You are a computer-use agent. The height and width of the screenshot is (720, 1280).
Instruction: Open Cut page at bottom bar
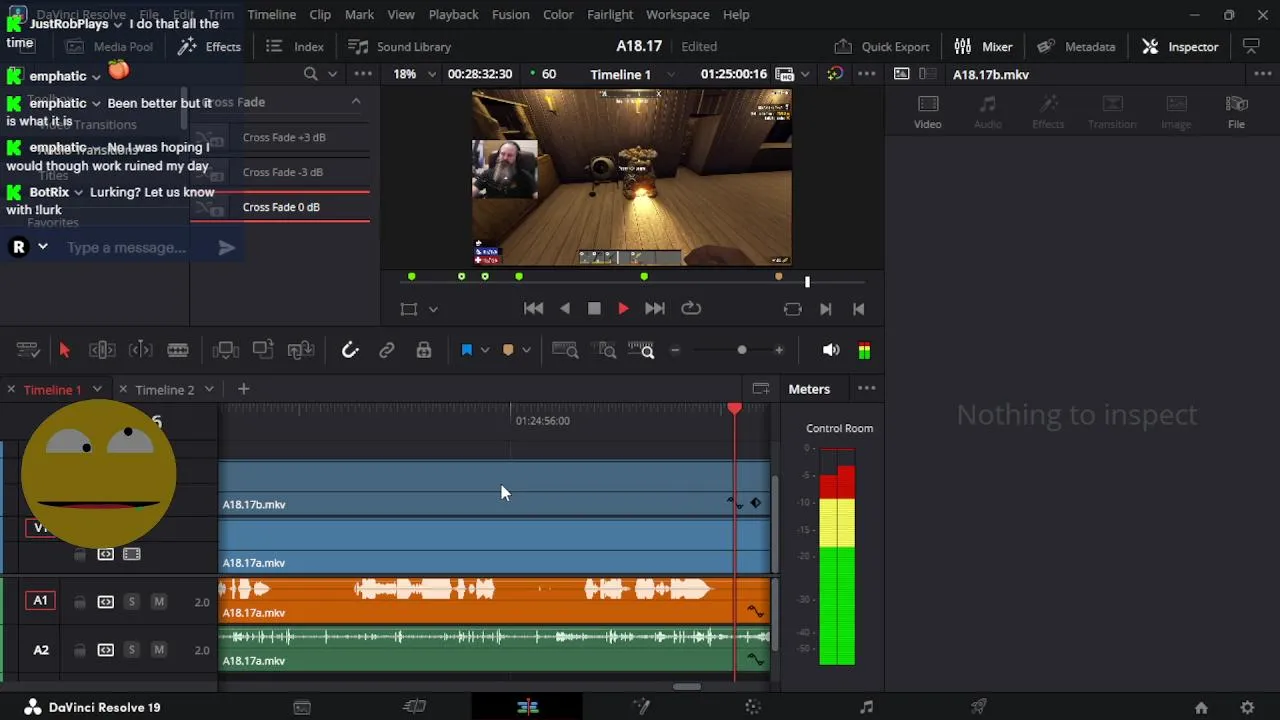pyautogui.click(x=414, y=708)
